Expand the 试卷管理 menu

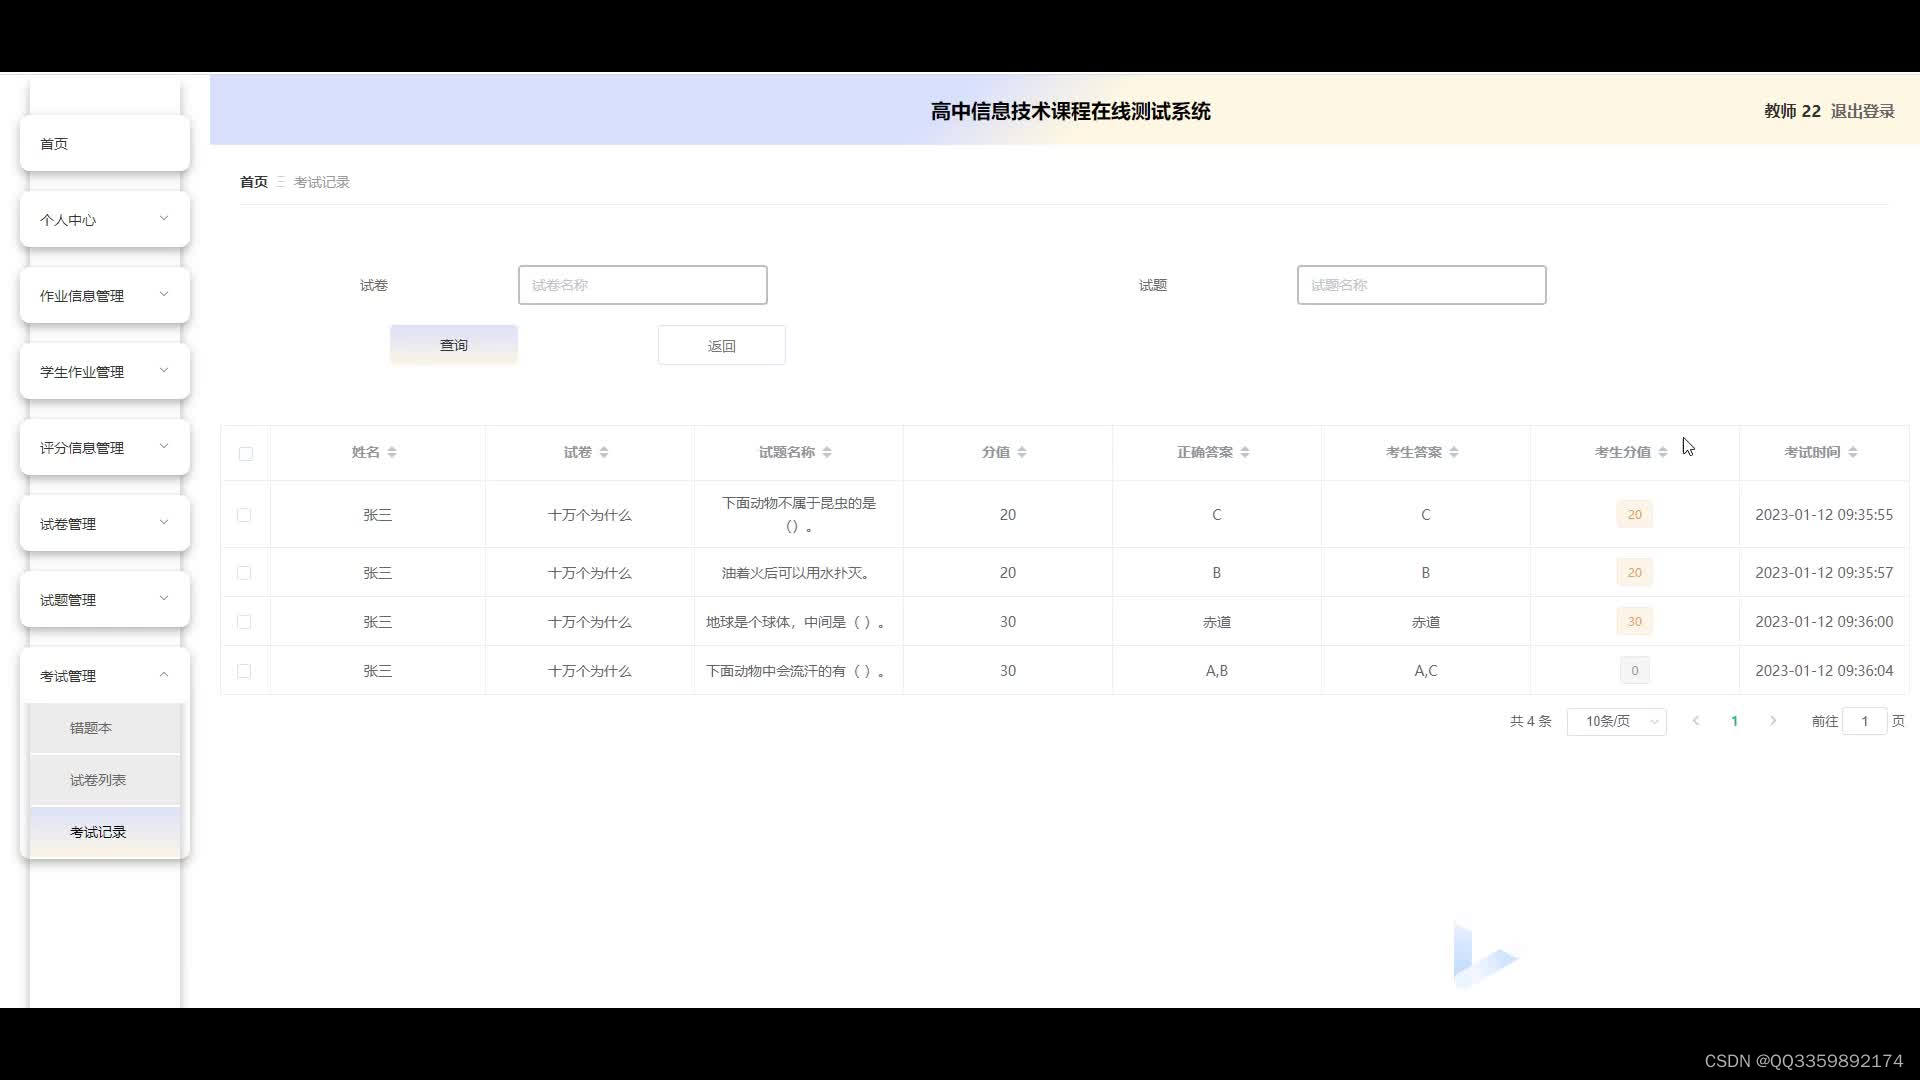point(105,524)
